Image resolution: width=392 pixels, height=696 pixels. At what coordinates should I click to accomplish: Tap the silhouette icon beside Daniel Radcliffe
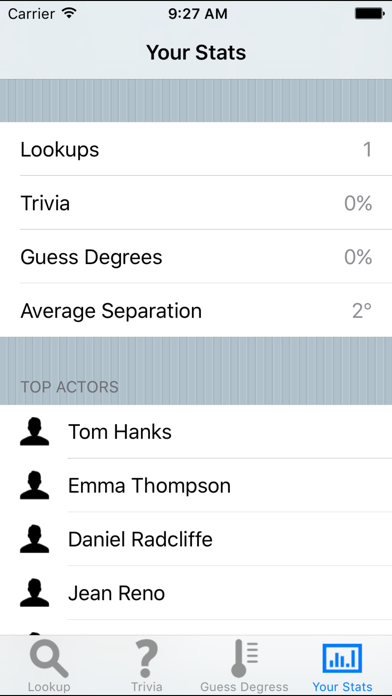(x=35, y=539)
